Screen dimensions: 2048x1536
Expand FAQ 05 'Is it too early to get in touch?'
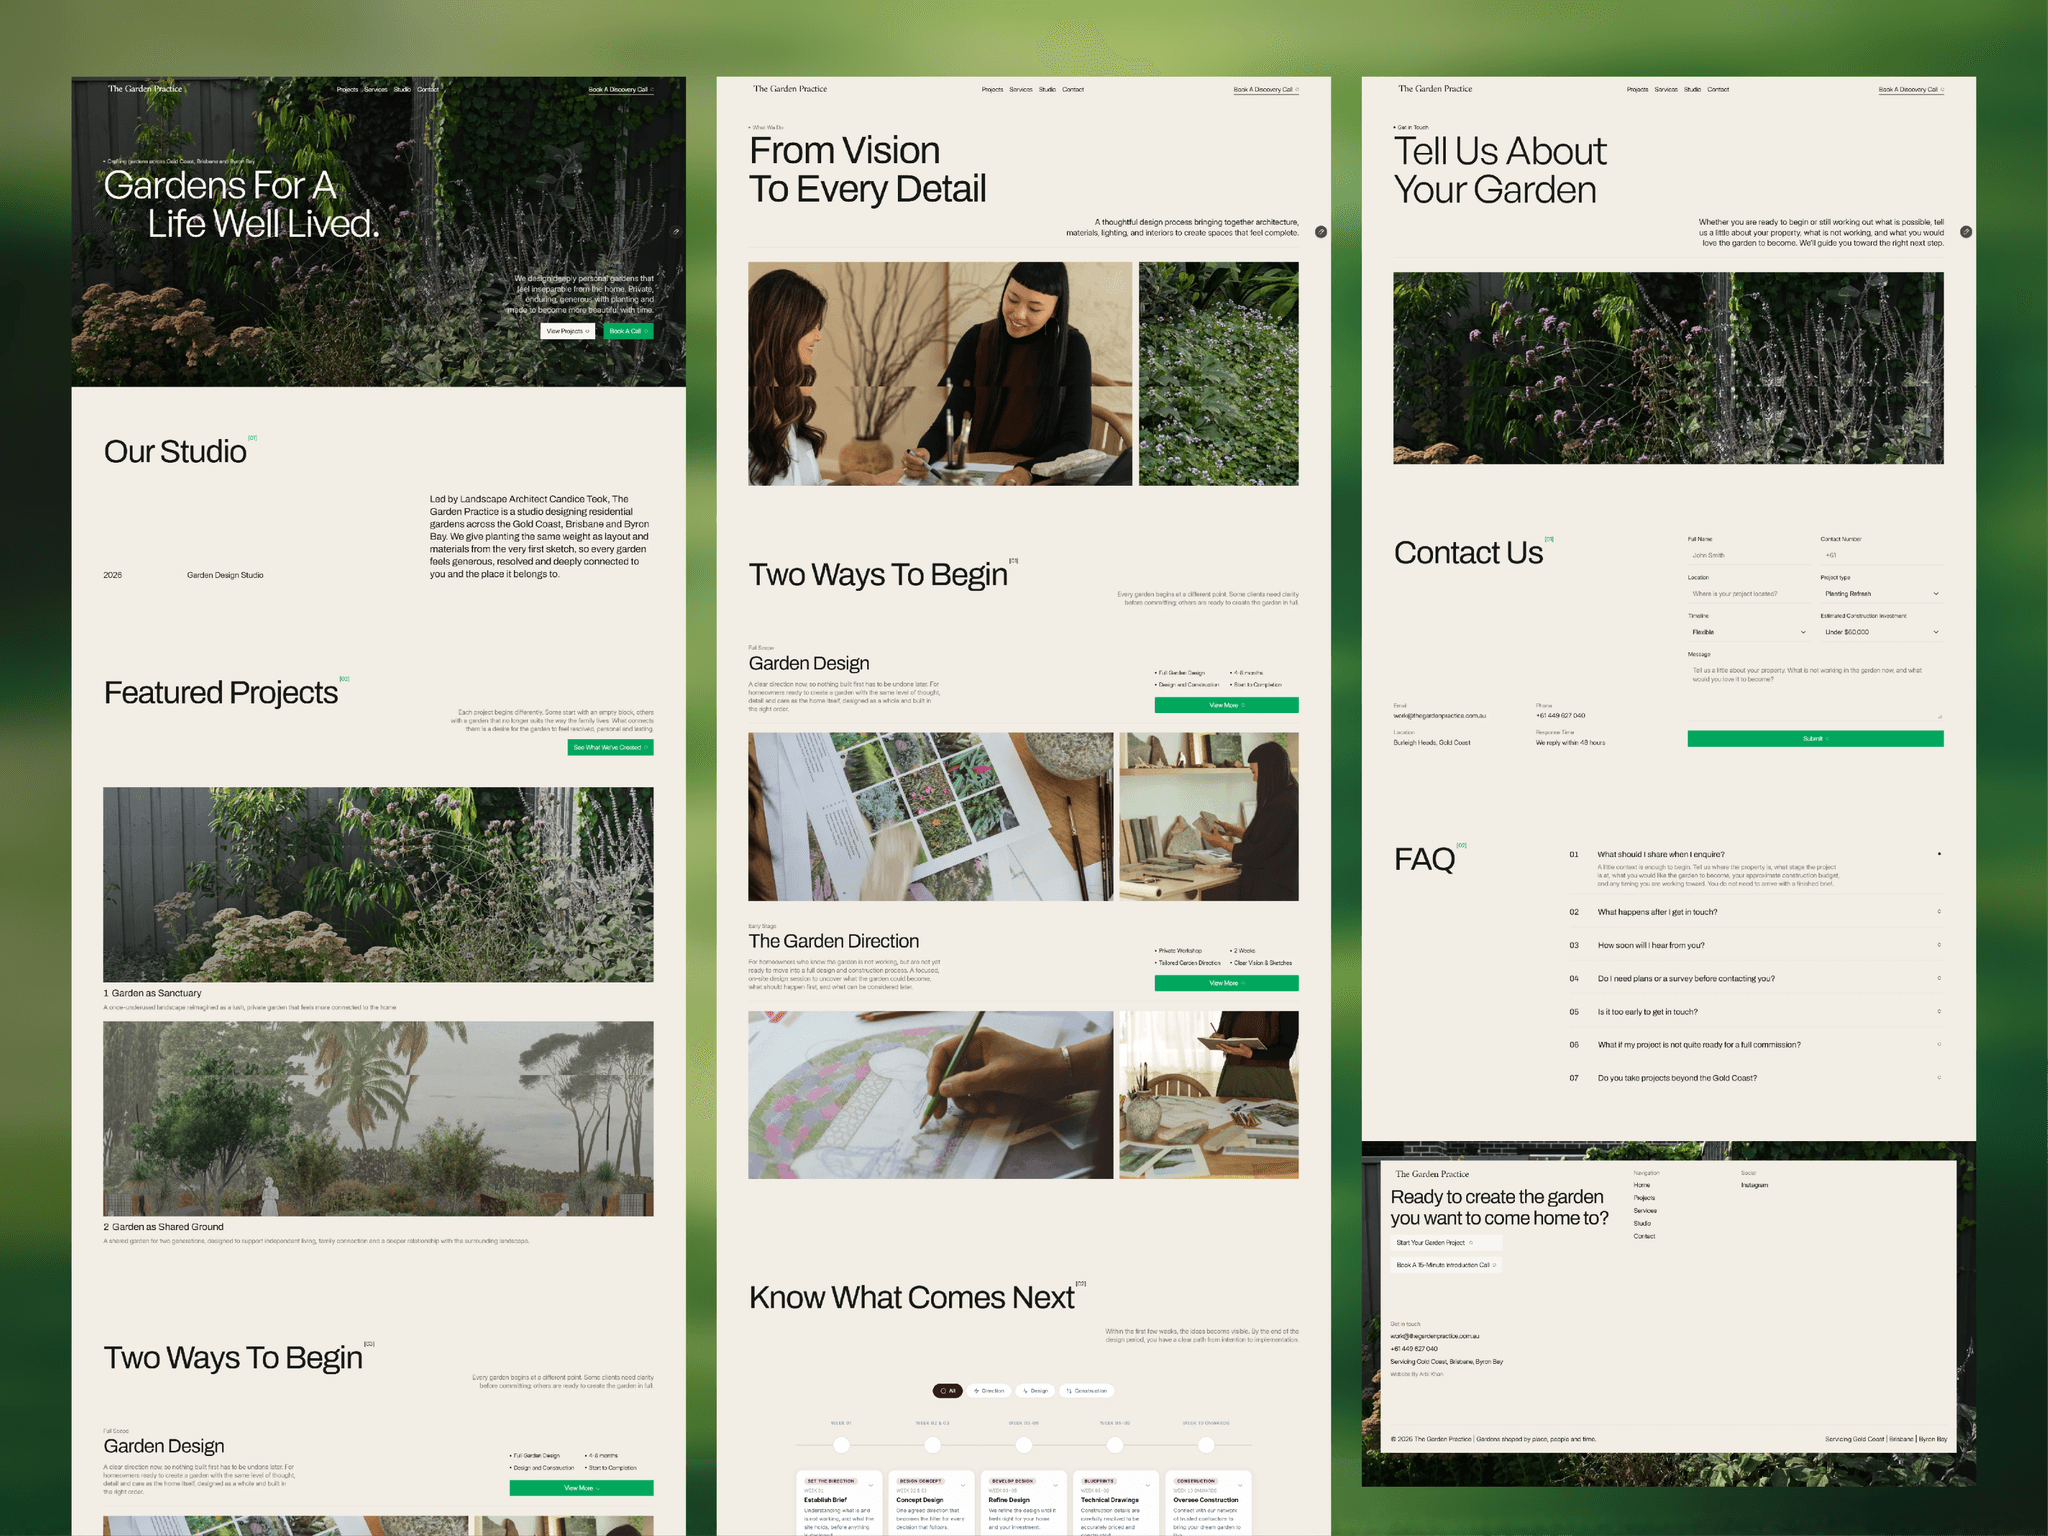tap(1755, 1012)
